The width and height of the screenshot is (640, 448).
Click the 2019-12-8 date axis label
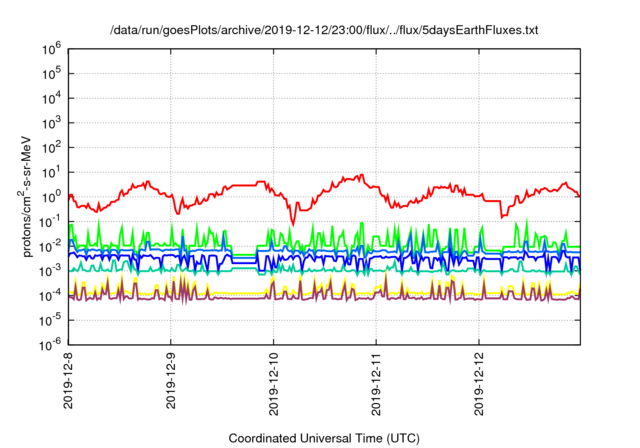[68, 381]
